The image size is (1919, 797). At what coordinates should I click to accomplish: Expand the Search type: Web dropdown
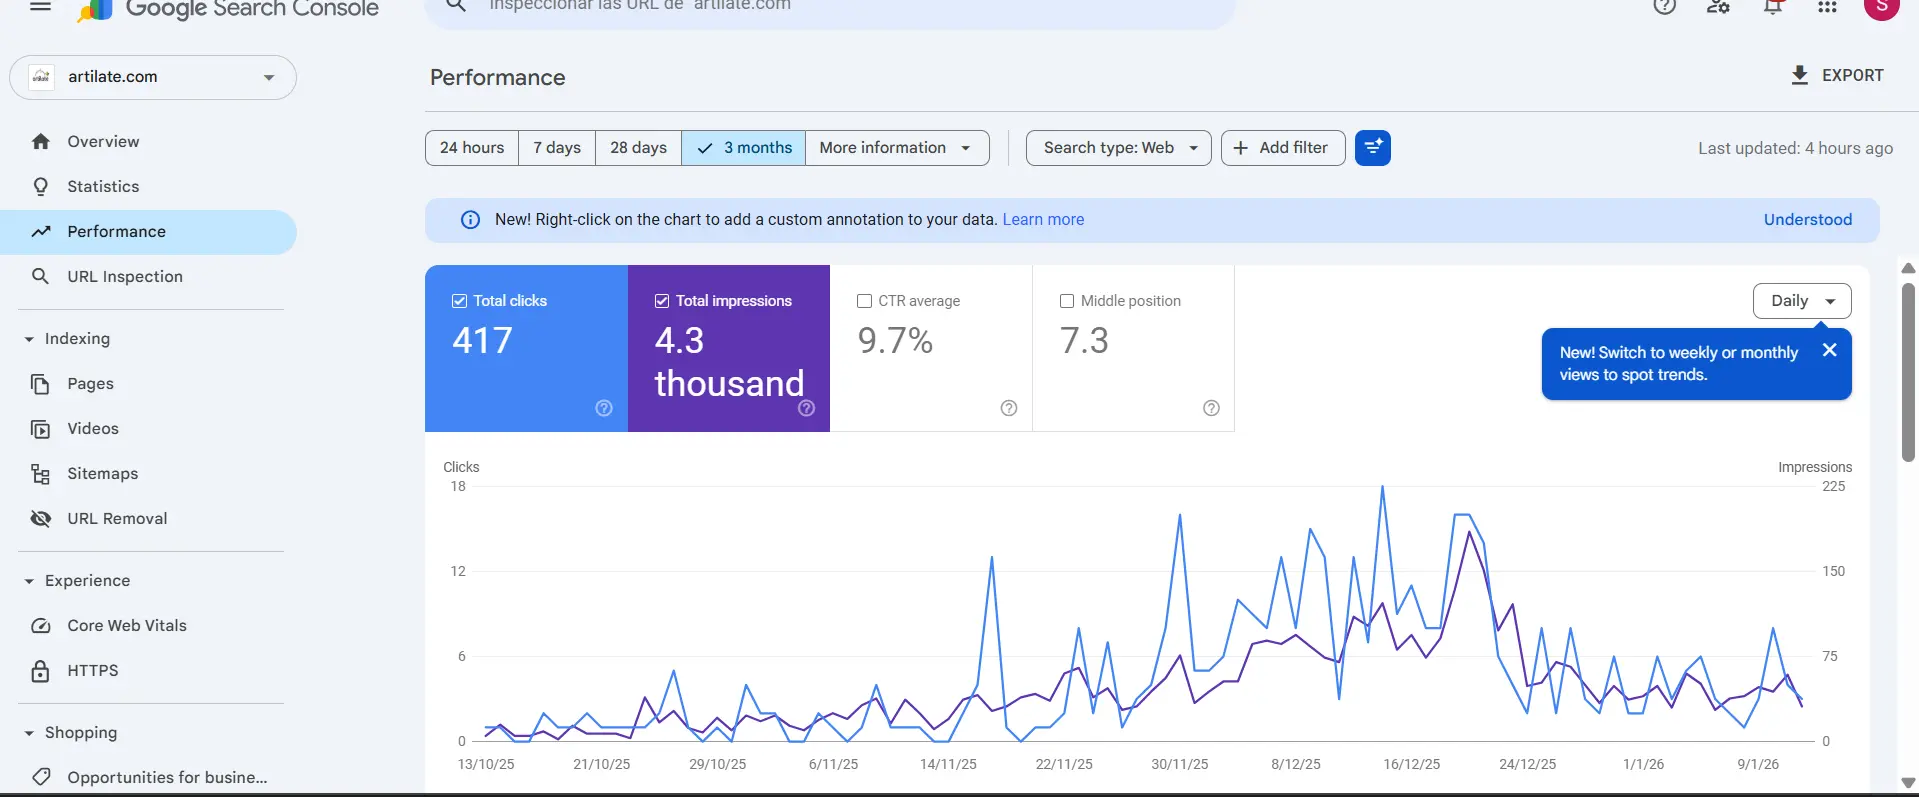tap(1118, 148)
